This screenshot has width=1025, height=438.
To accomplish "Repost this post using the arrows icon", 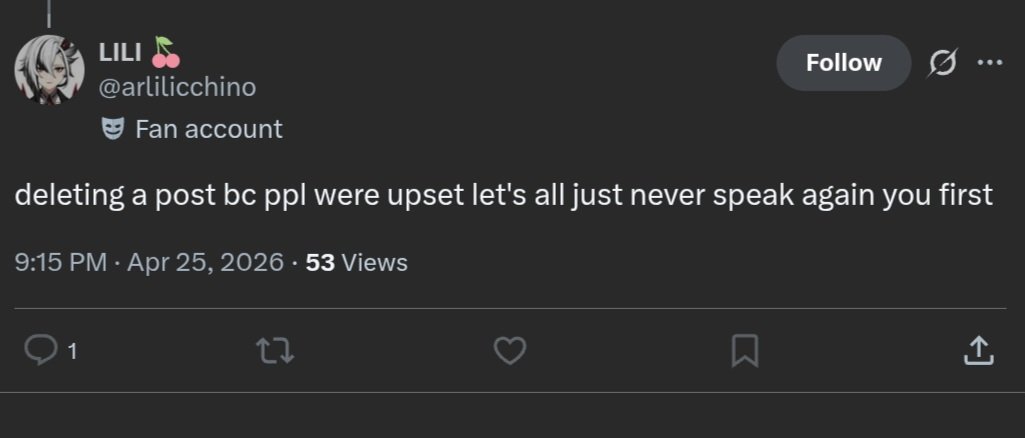I will [x=275, y=350].
